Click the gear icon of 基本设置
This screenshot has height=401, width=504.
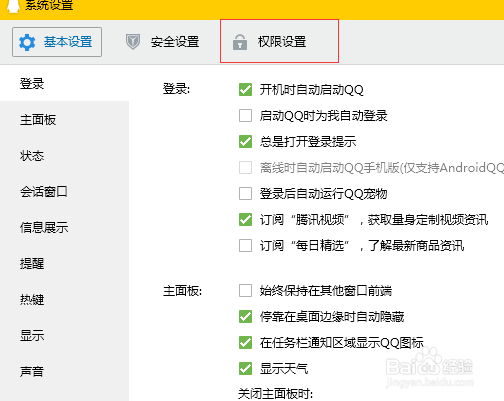tap(27, 42)
